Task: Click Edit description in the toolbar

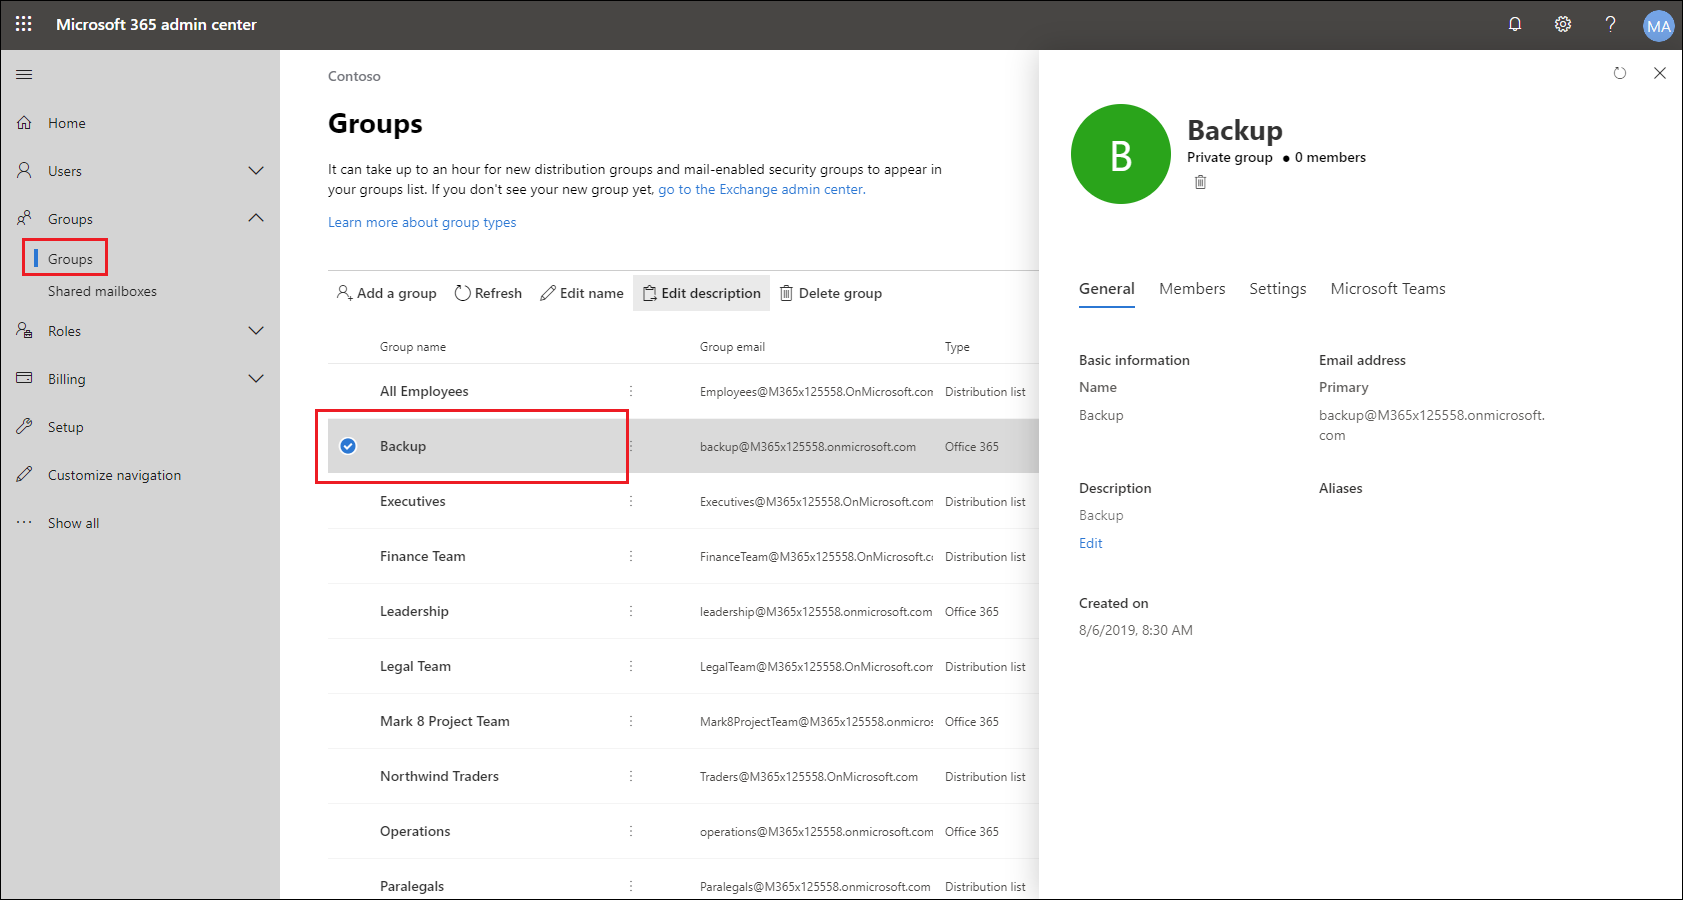Action: coord(701,293)
